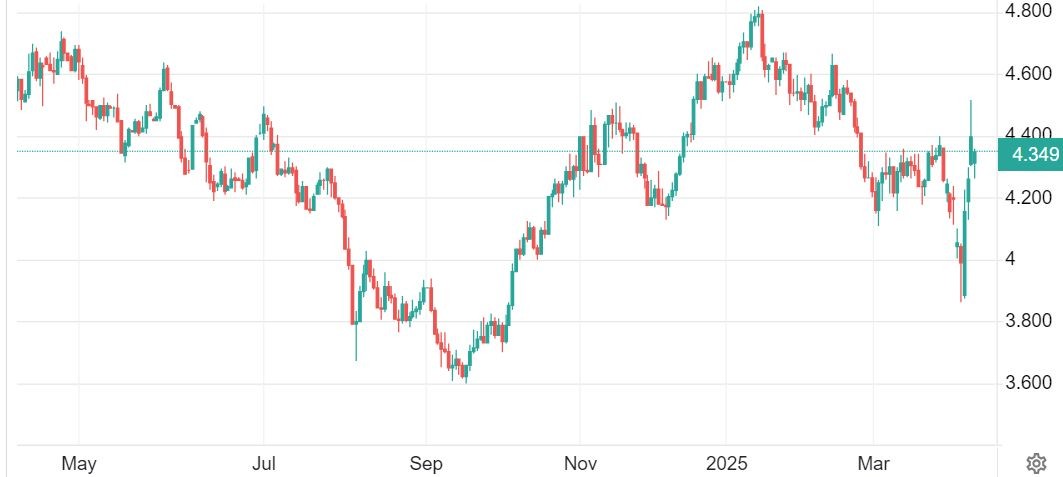Click the 3.800 price axis label

tap(1026, 321)
